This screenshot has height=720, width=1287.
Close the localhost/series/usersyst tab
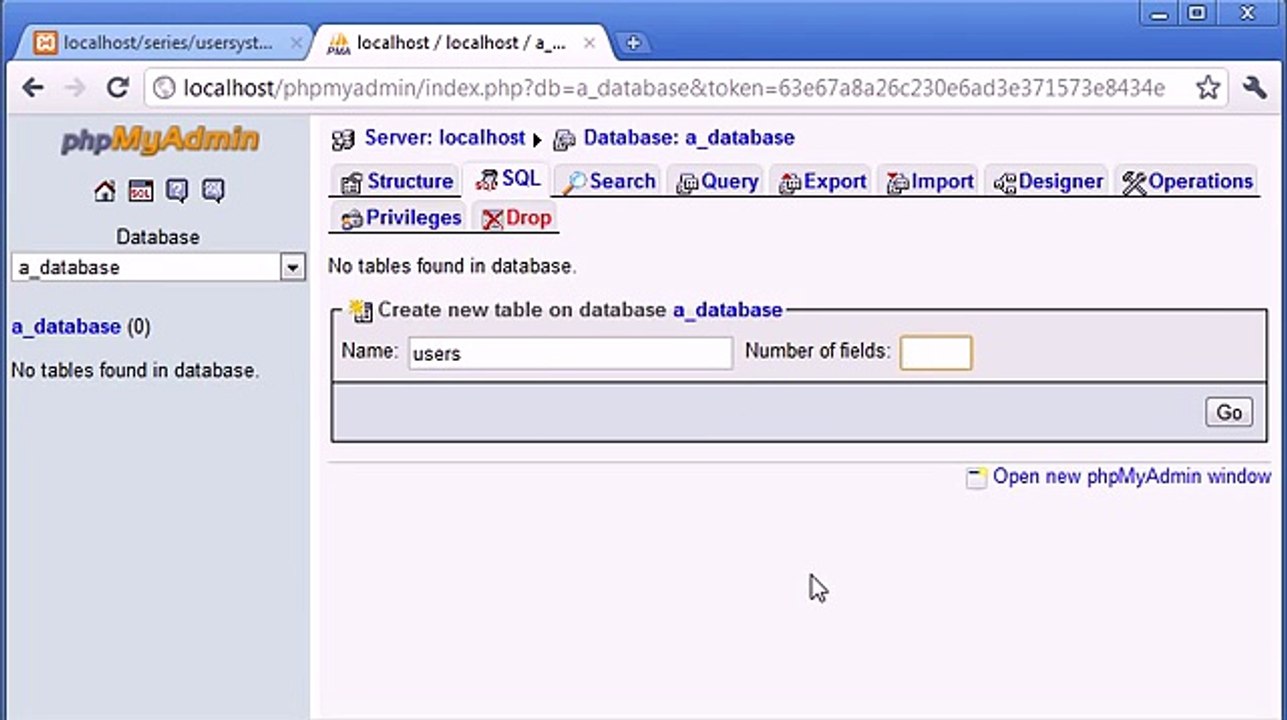pyautogui.click(x=296, y=43)
